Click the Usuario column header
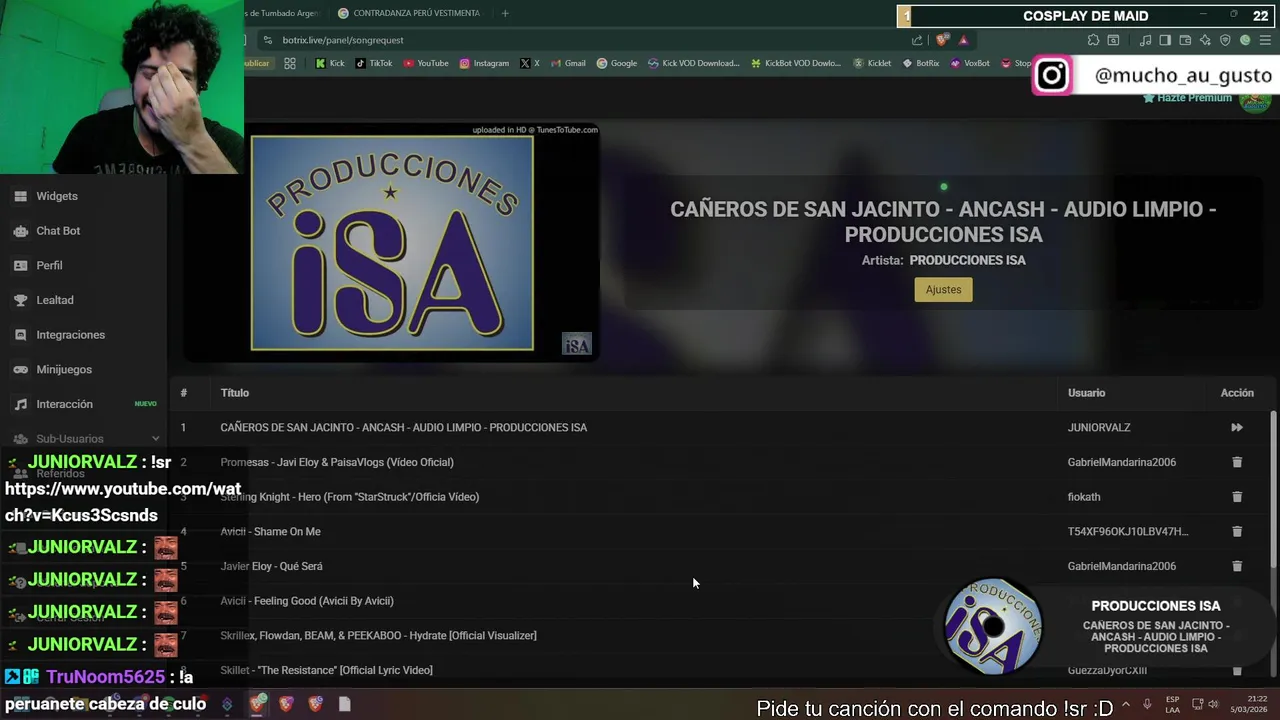The image size is (1280, 720). (x=1086, y=393)
